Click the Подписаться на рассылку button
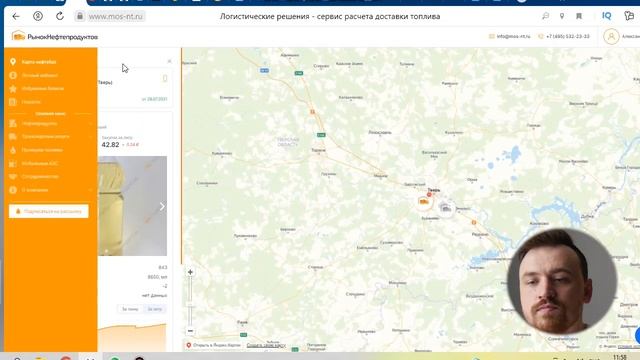The width and height of the screenshot is (640, 360). (x=49, y=211)
